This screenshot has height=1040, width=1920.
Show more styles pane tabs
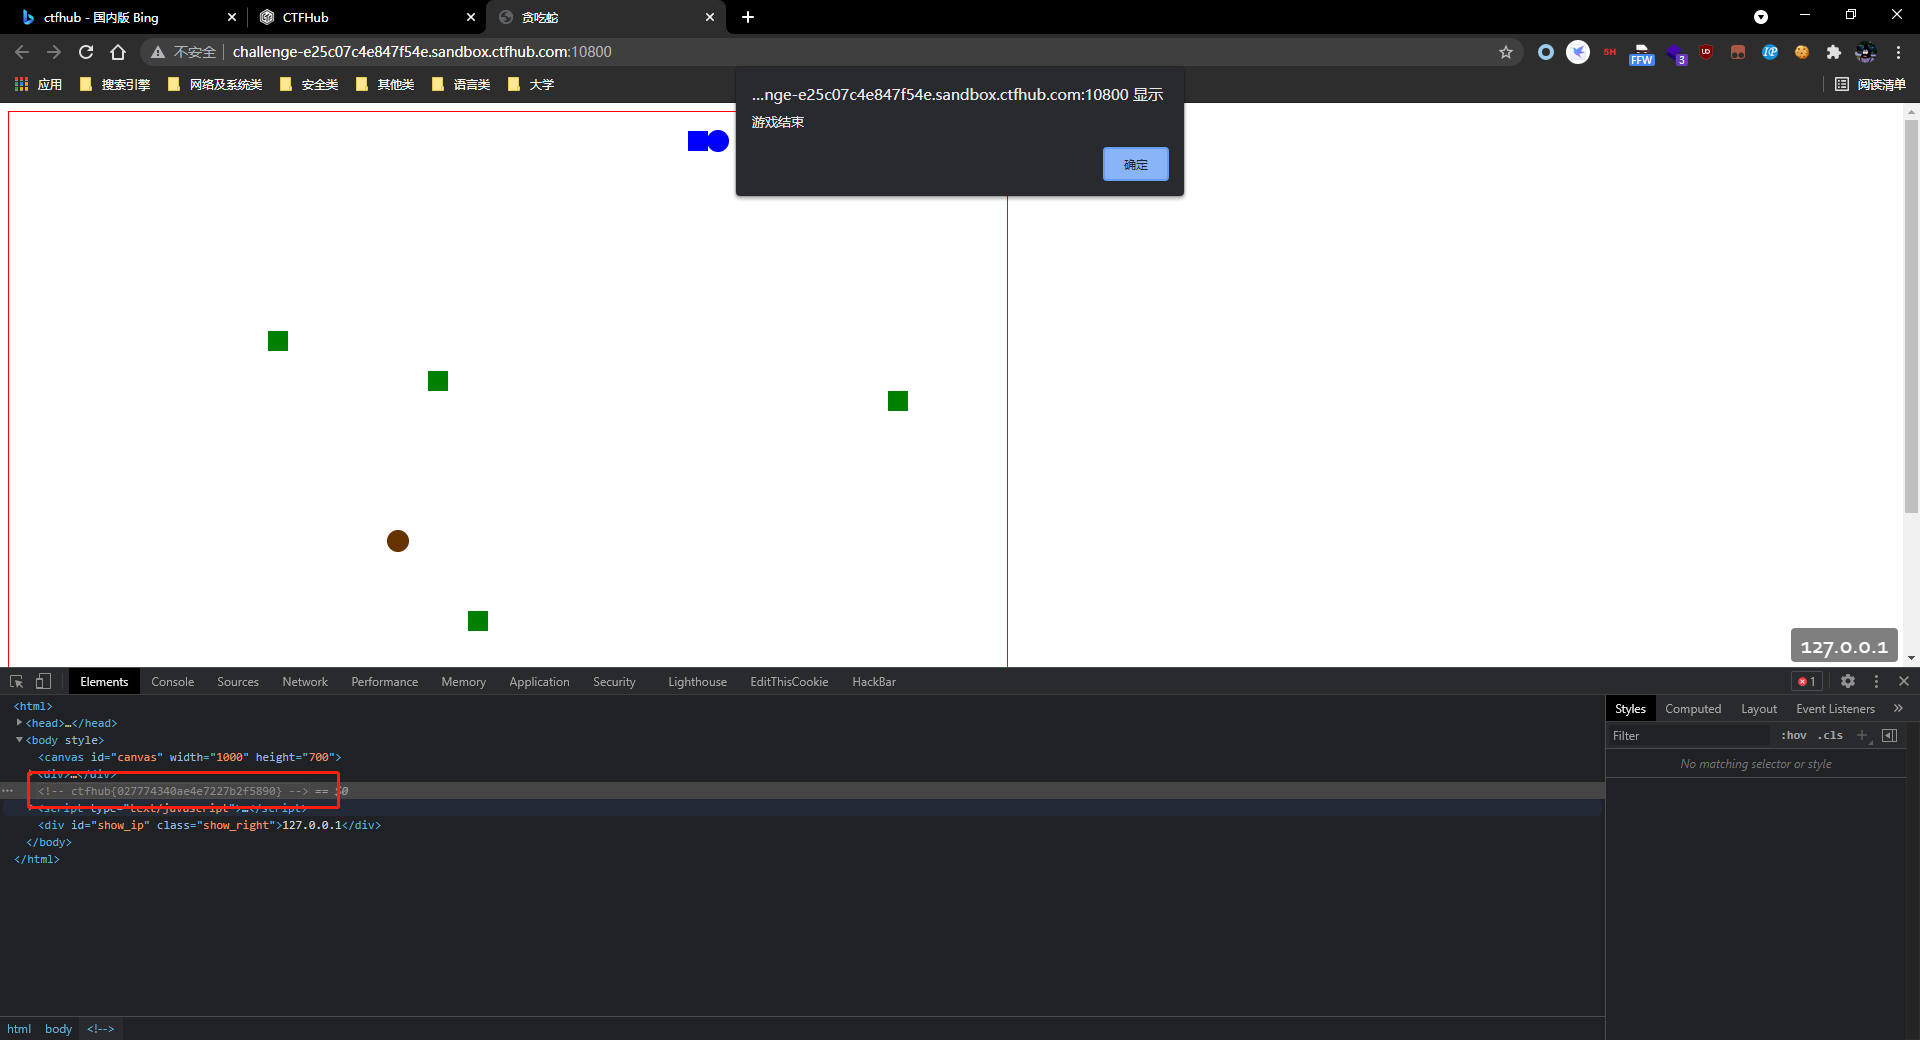point(1898,709)
